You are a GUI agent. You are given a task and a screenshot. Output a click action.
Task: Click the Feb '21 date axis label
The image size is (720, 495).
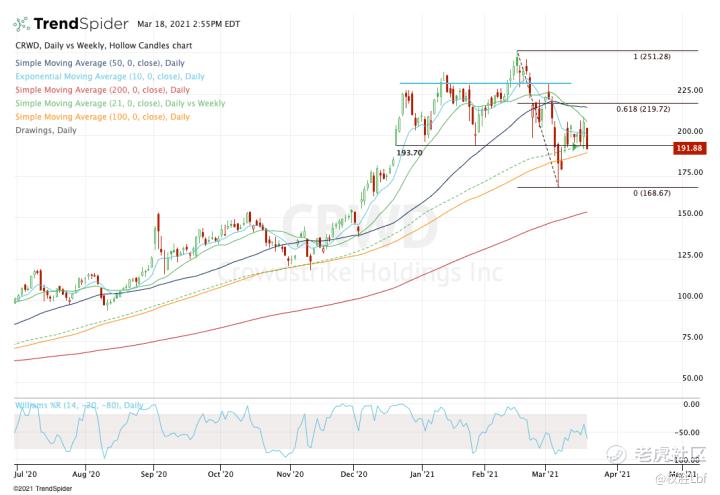click(x=485, y=474)
